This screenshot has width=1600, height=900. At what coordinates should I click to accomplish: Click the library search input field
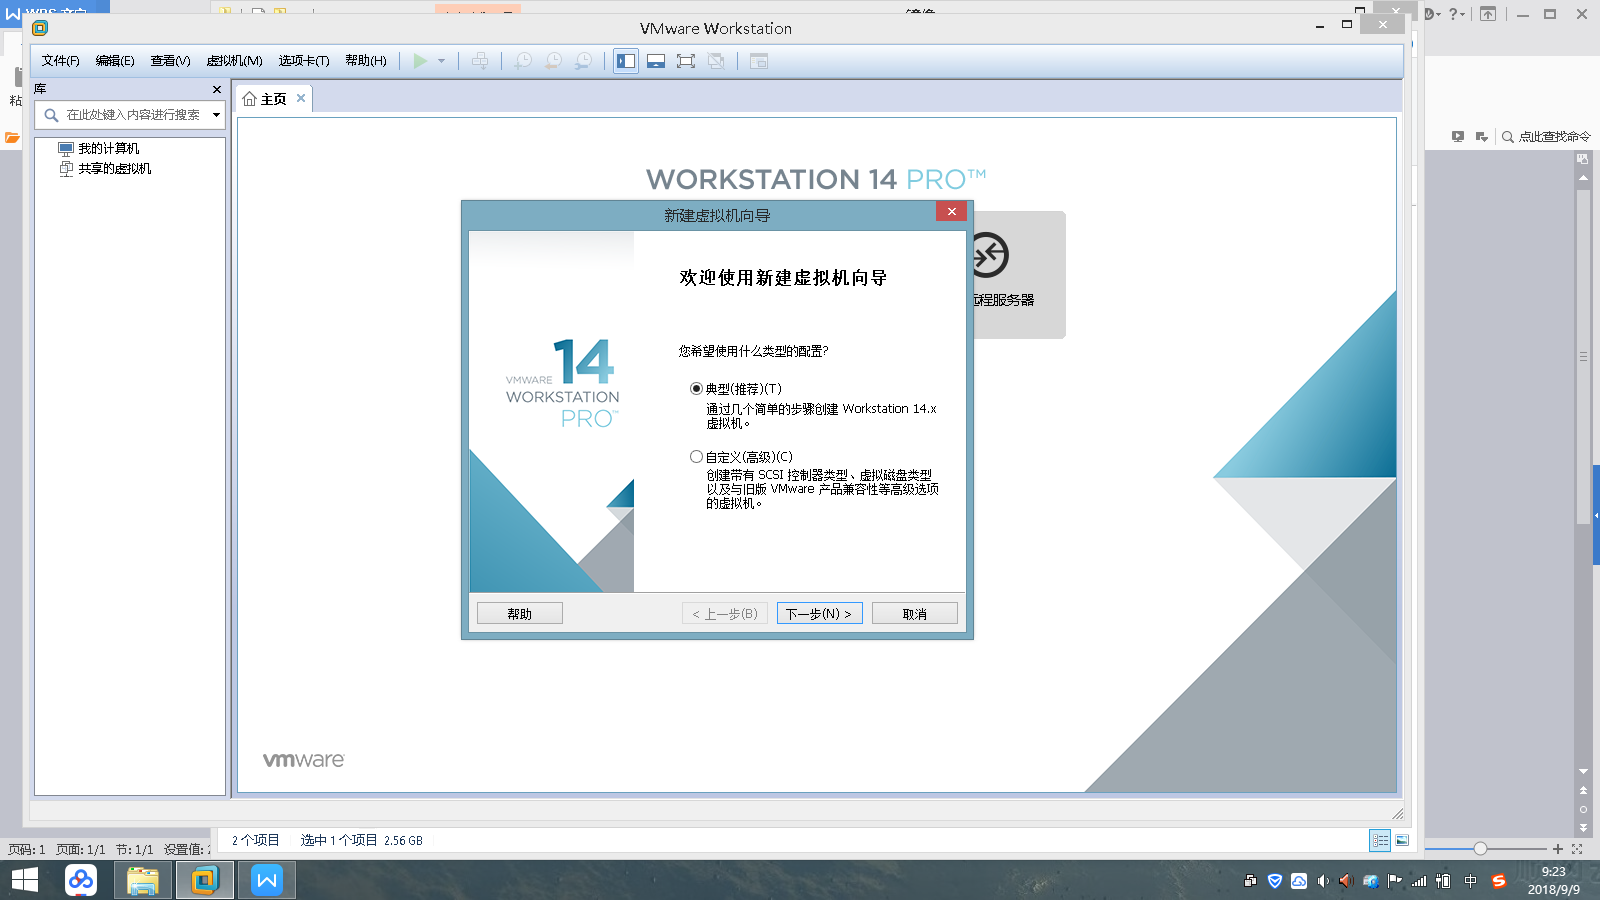[132, 115]
